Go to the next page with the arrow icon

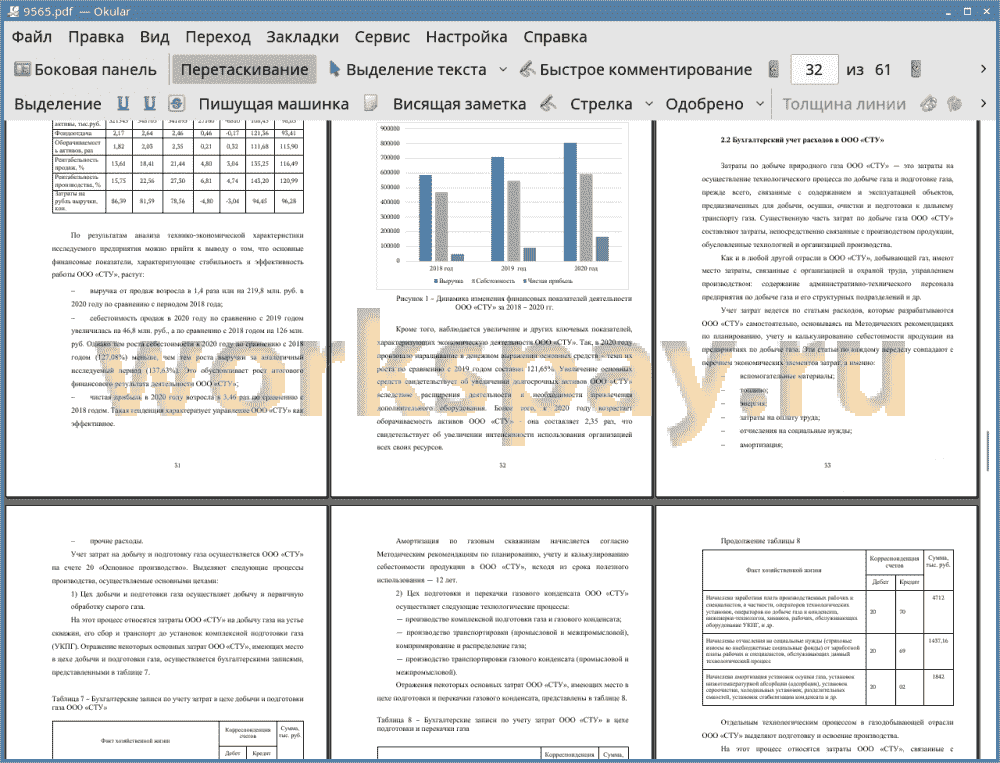click(x=916, y=69)
